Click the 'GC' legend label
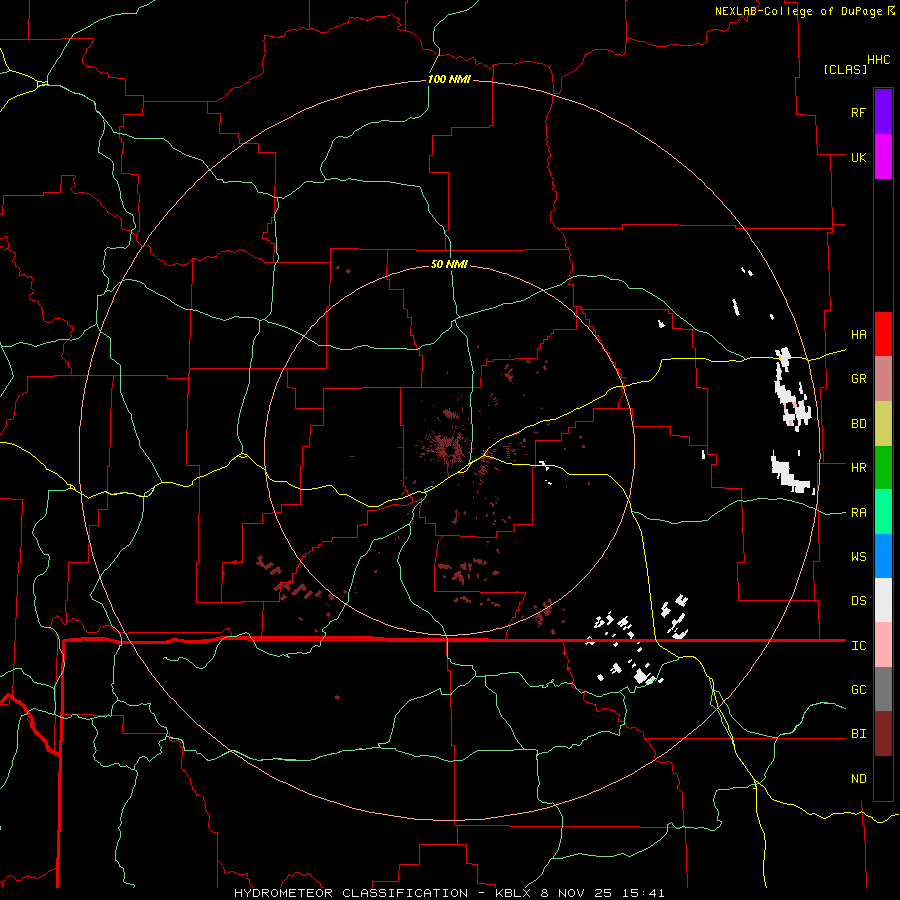Viewport: 900px width, 900px height. [x=858, y=690]
